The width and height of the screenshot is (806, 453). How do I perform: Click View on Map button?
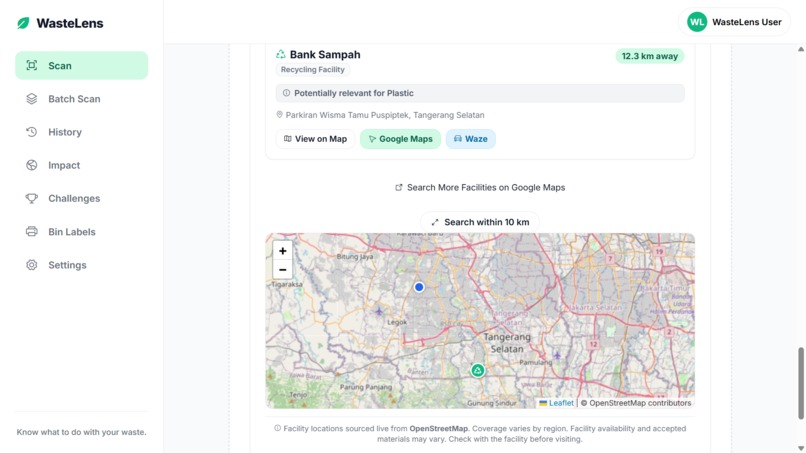click(315, 139)
